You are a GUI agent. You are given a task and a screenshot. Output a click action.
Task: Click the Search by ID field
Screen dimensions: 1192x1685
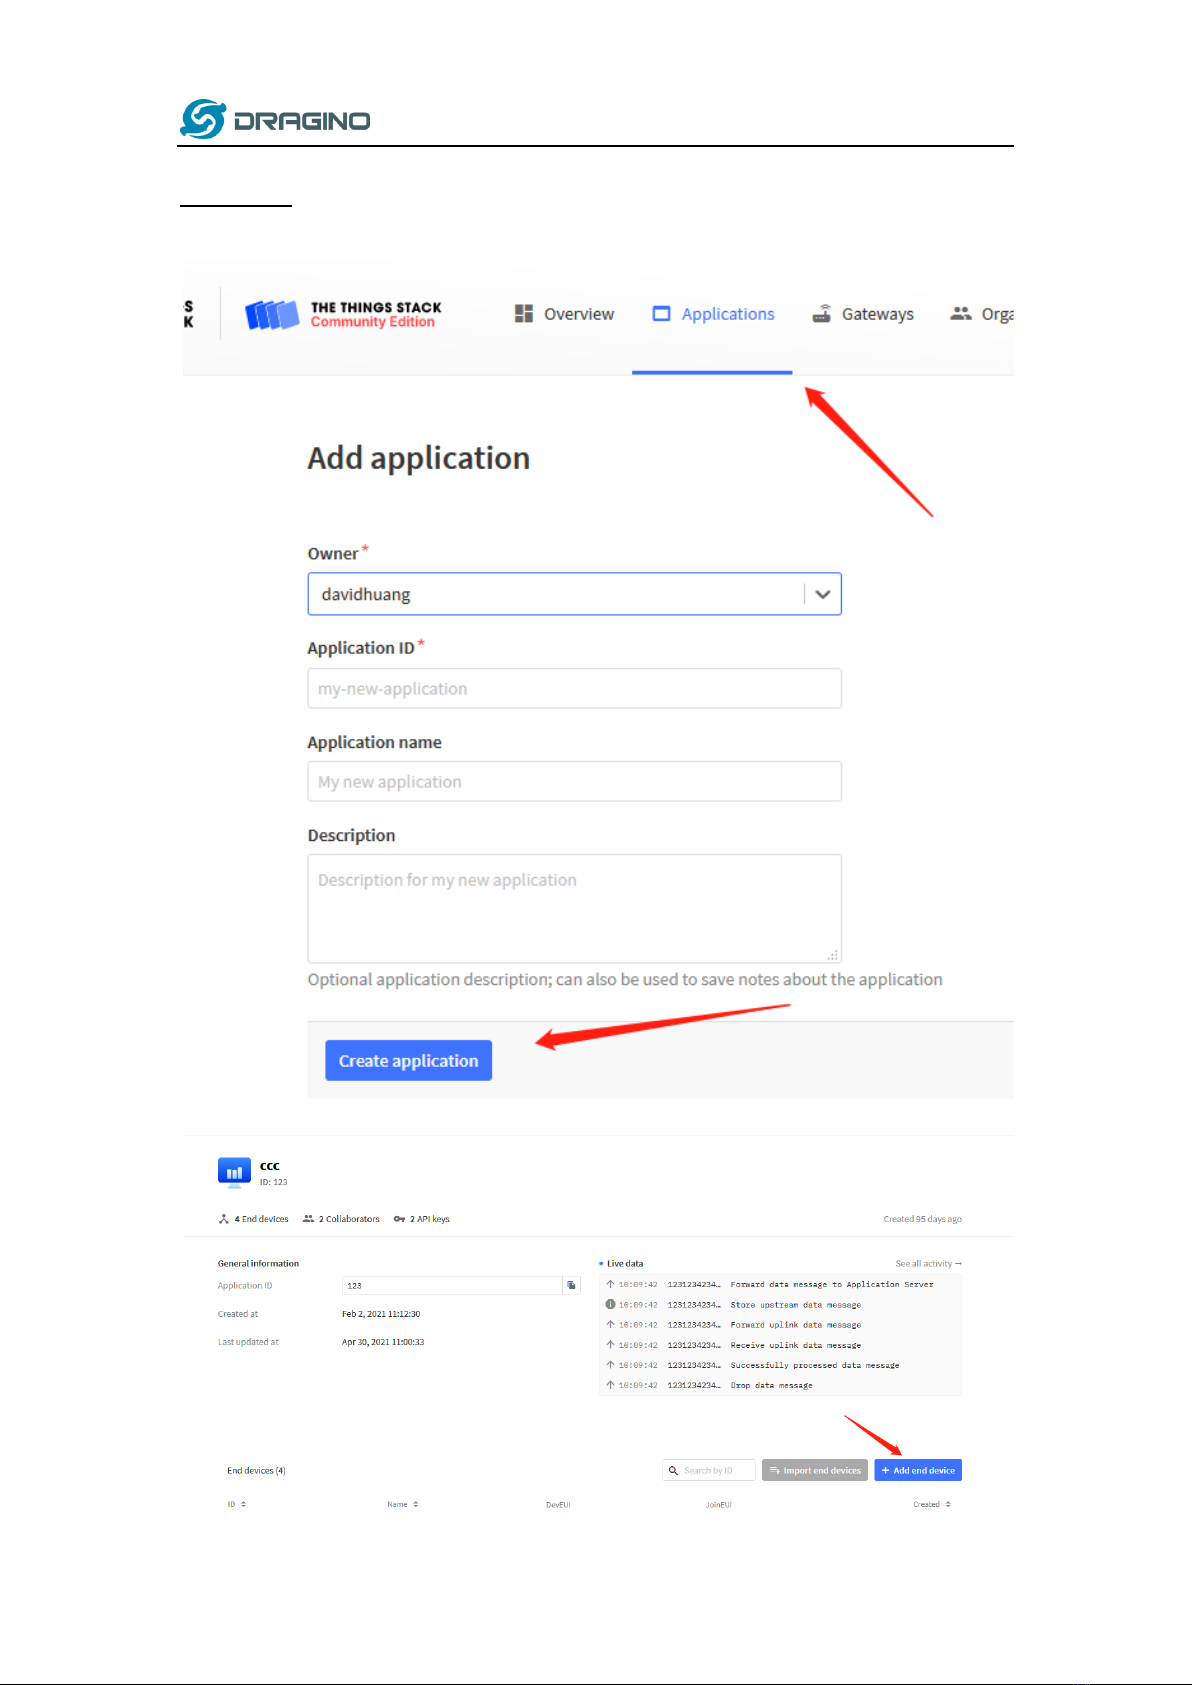(x=709, y=1470)
